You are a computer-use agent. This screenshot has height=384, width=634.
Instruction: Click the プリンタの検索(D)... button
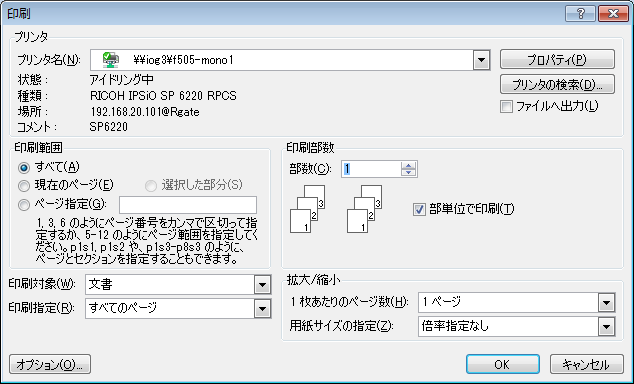click(x=557, y=84)
